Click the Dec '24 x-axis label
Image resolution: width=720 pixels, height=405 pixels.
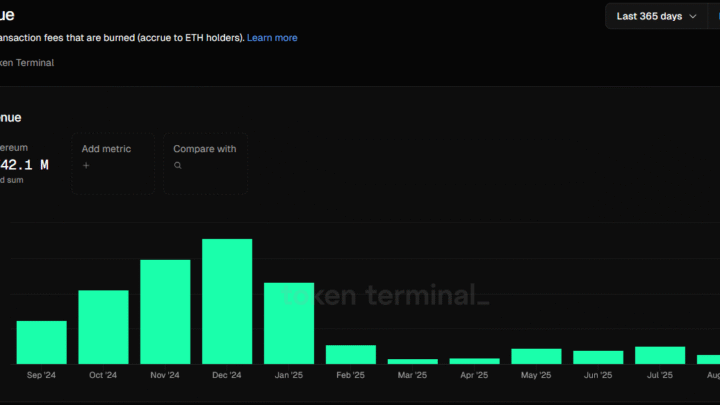tap(227, 376)
